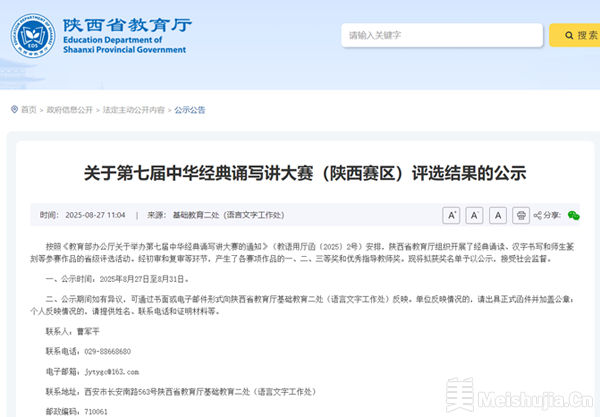Click the 陕西省教育厅 site title
The width and height of the screenshot is (600, 417).
coord(127,25)
